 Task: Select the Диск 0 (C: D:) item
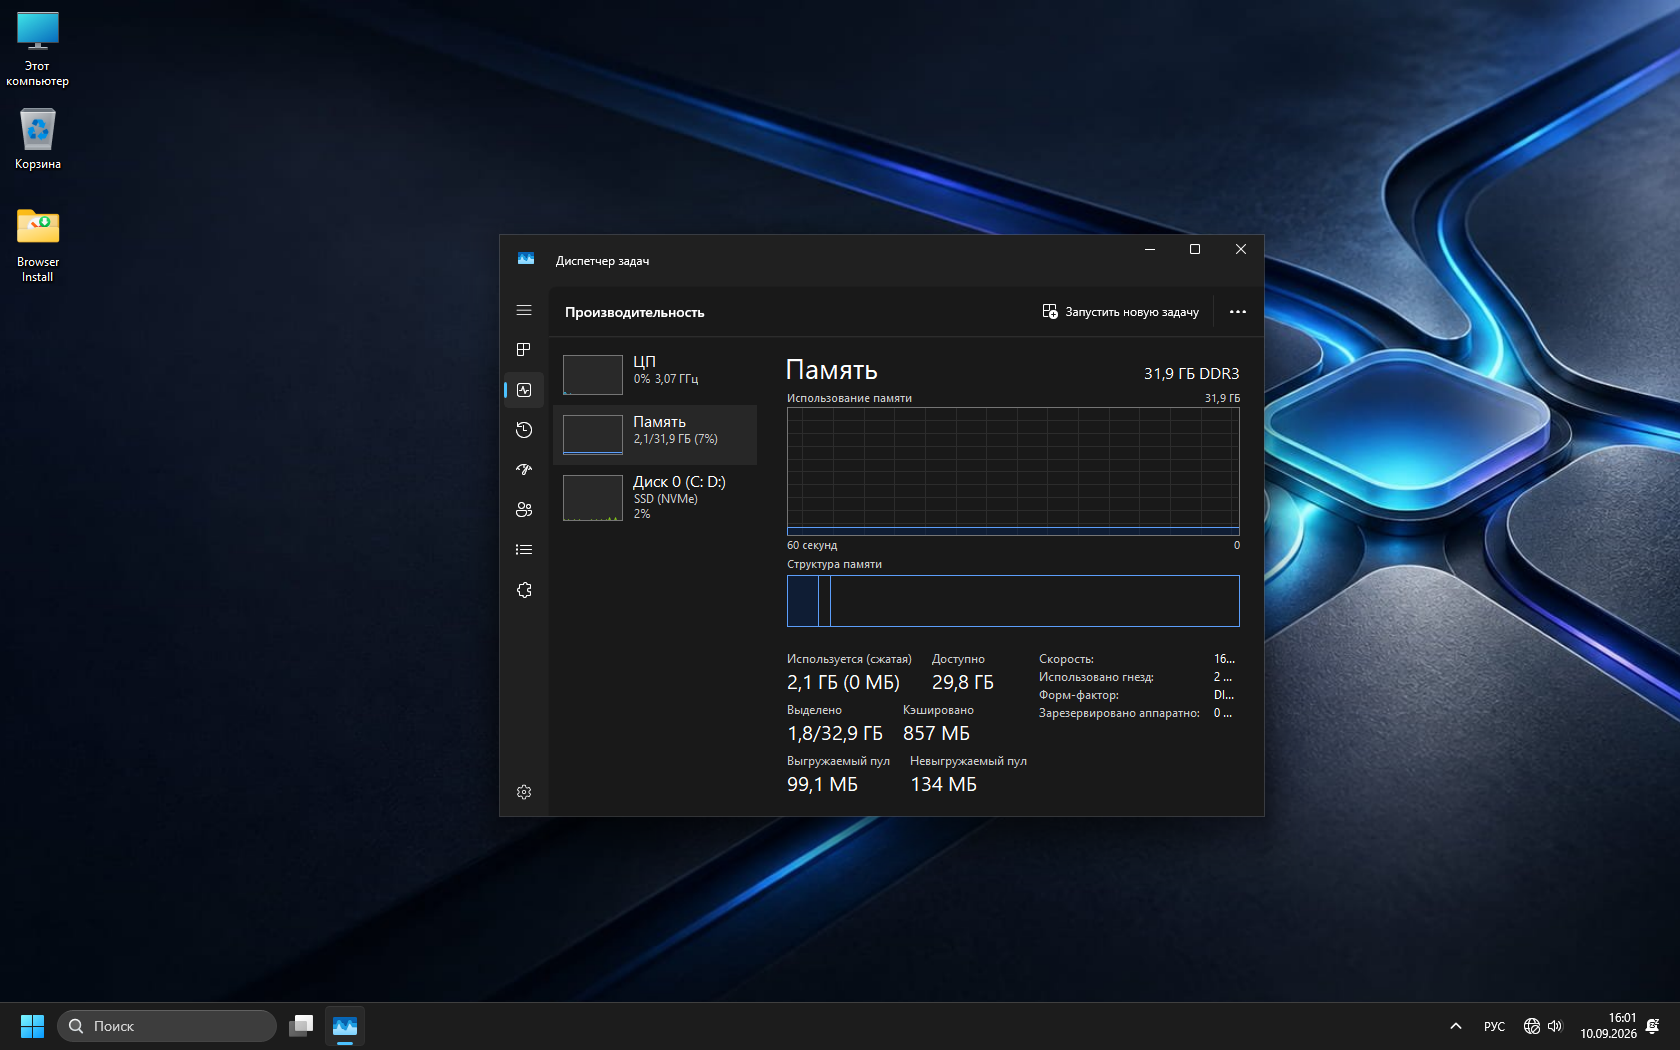(655, 497)
